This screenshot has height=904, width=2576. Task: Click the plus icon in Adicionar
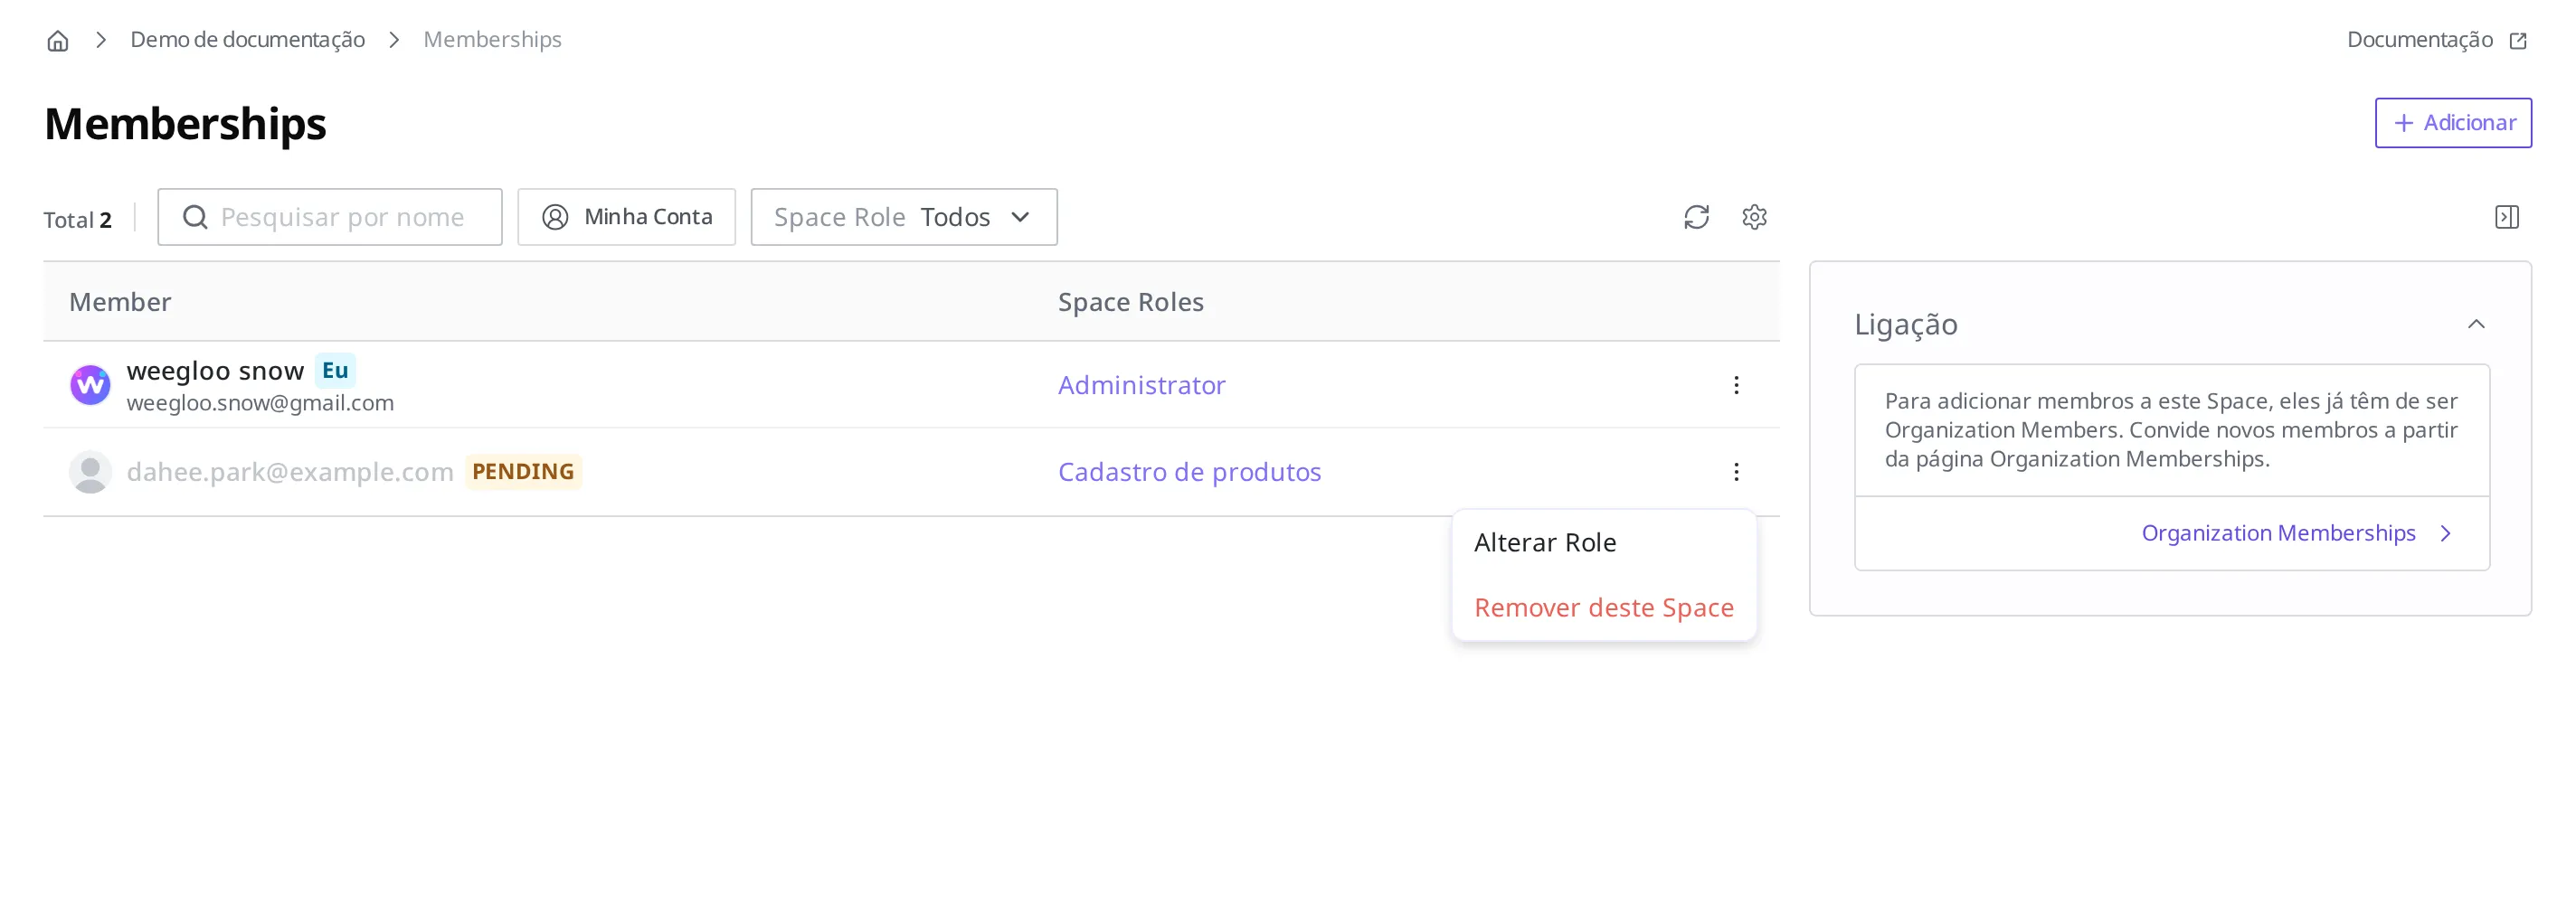[2404, 123]
